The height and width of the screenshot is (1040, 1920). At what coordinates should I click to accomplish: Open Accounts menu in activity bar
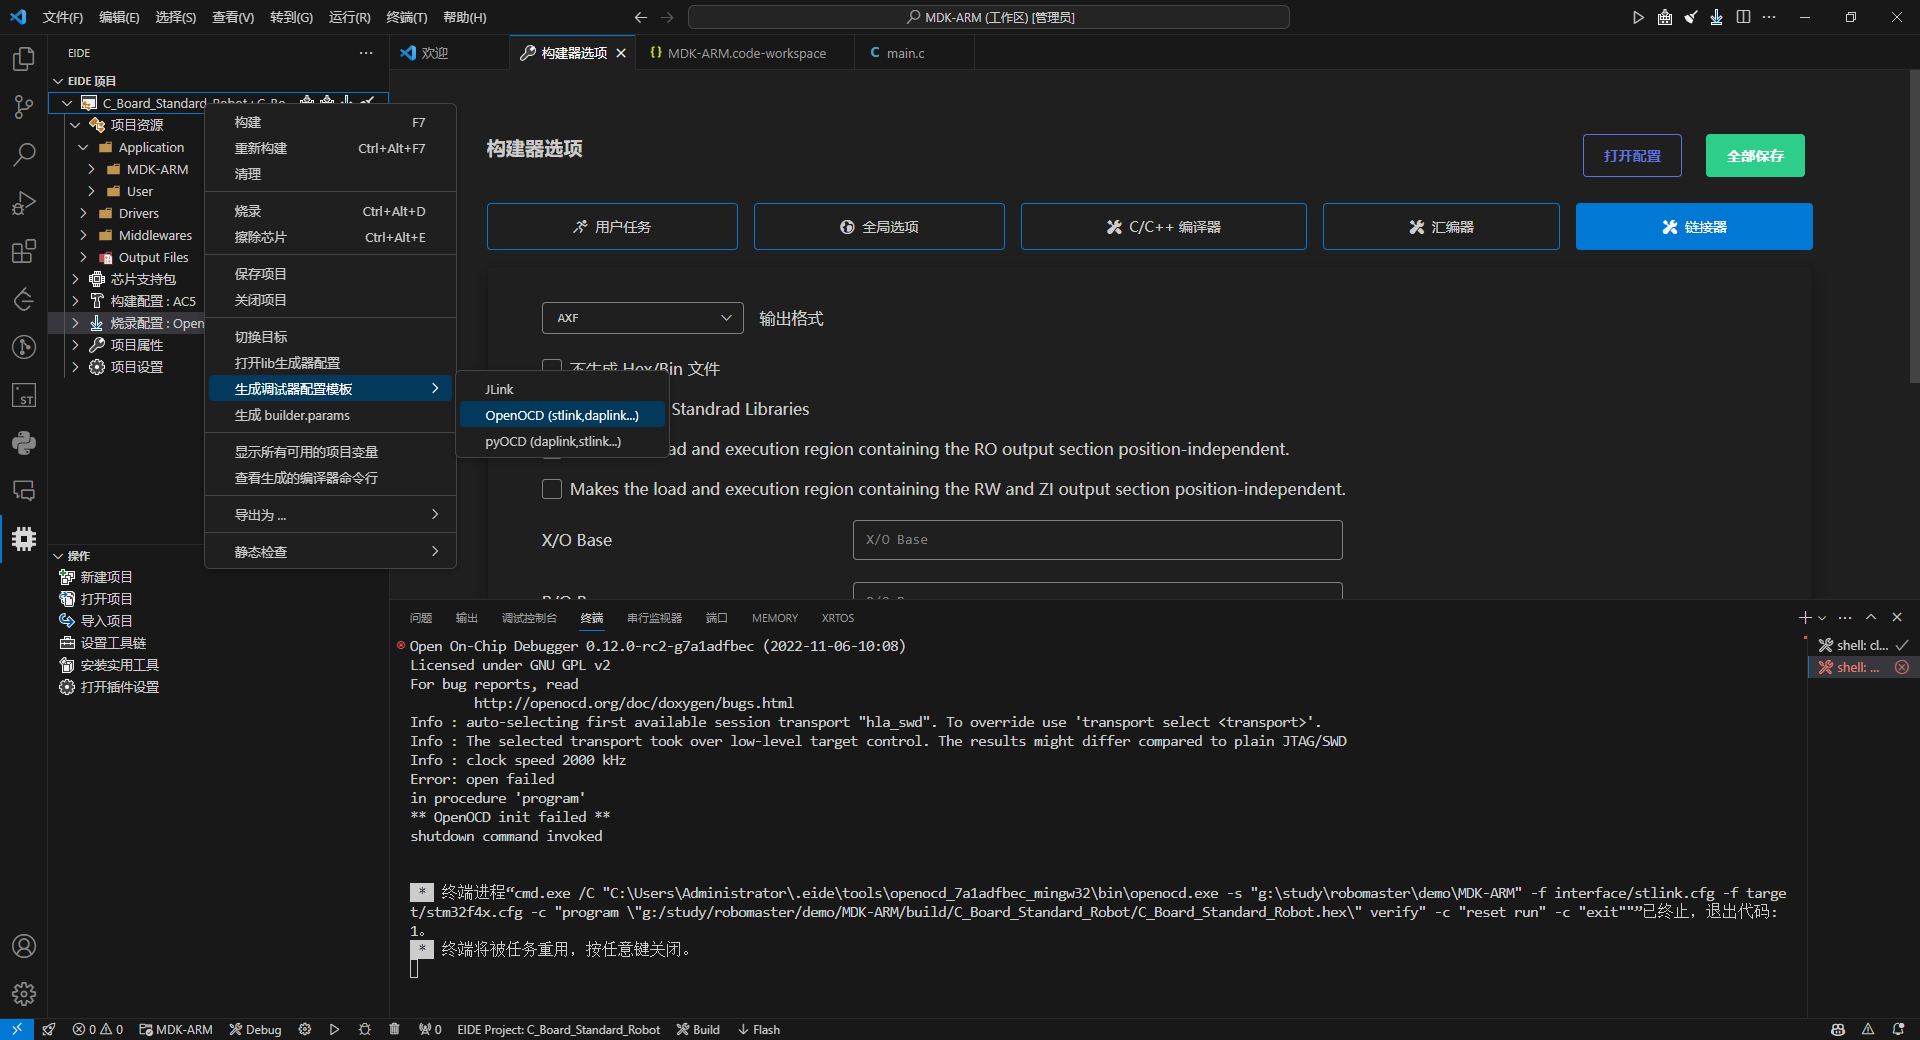coord(24,946)
